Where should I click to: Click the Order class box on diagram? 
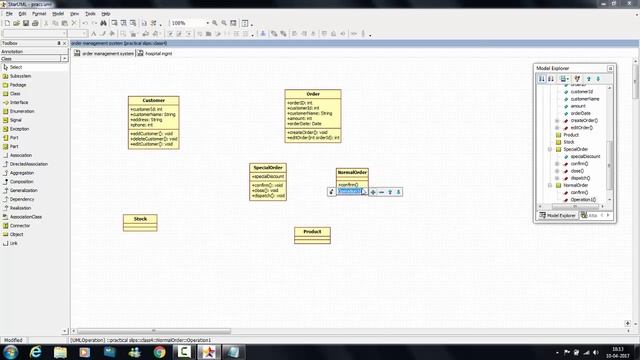point(313,116)
